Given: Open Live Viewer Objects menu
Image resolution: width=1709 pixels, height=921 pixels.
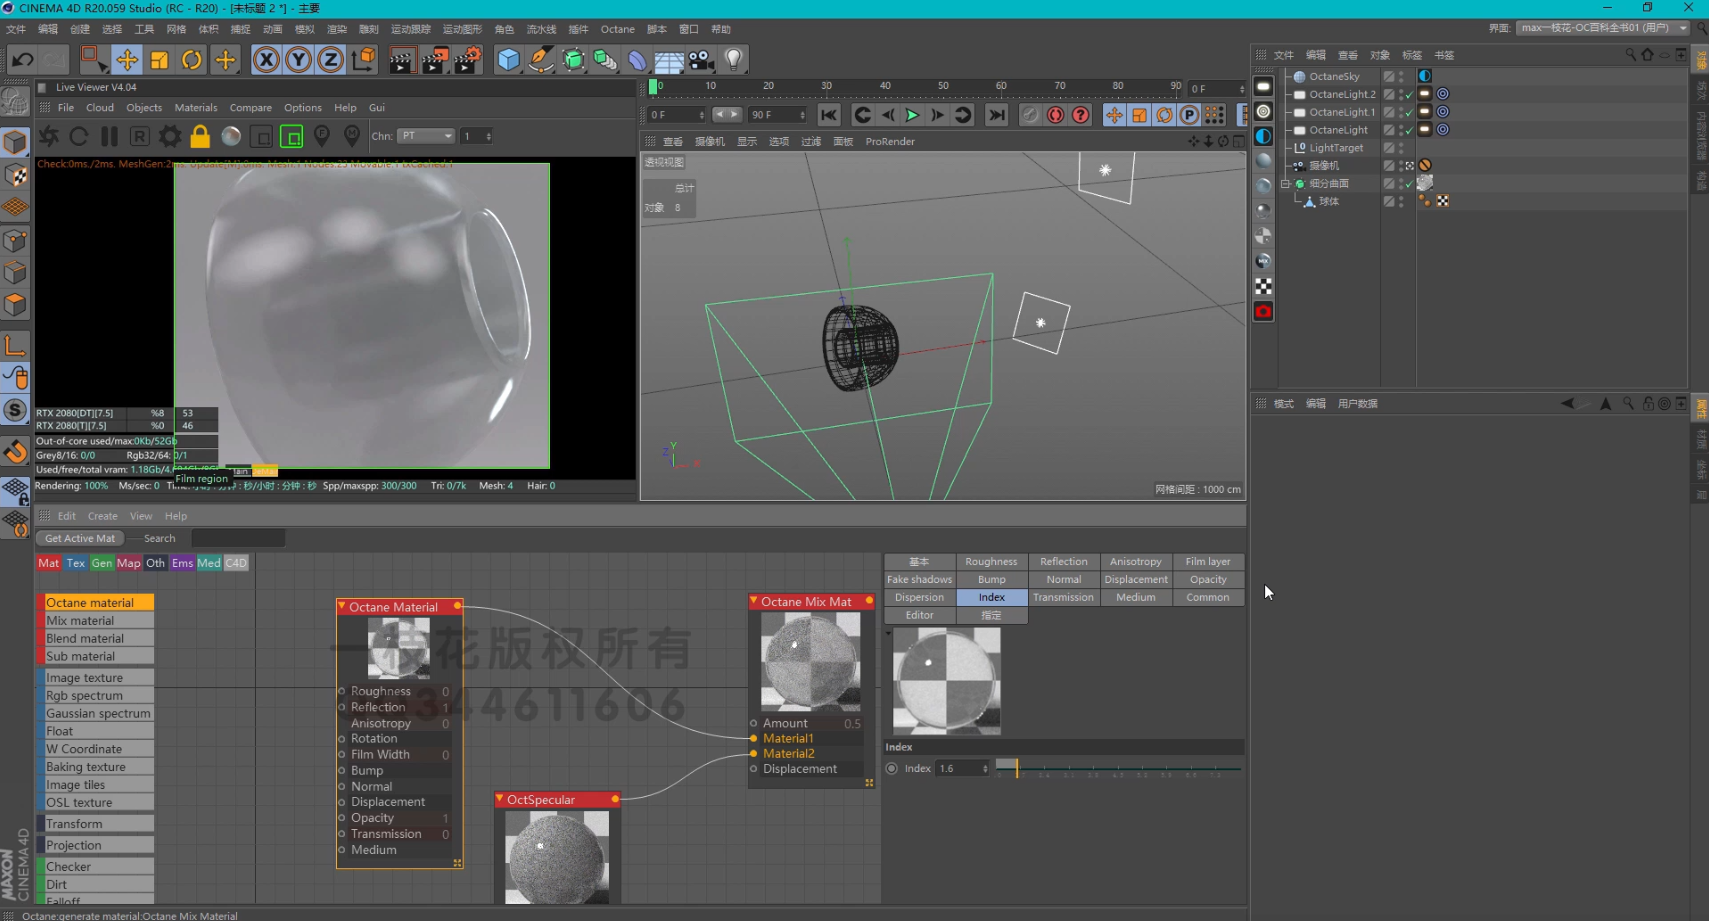Looking at the screenshot, I should click(x=144, y=108).
